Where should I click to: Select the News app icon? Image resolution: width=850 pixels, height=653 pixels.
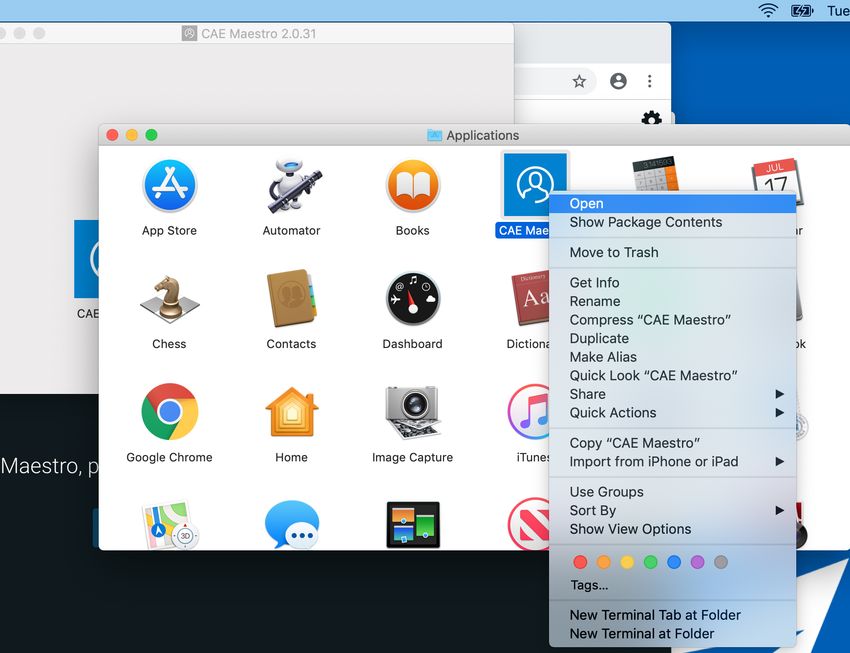529,523
